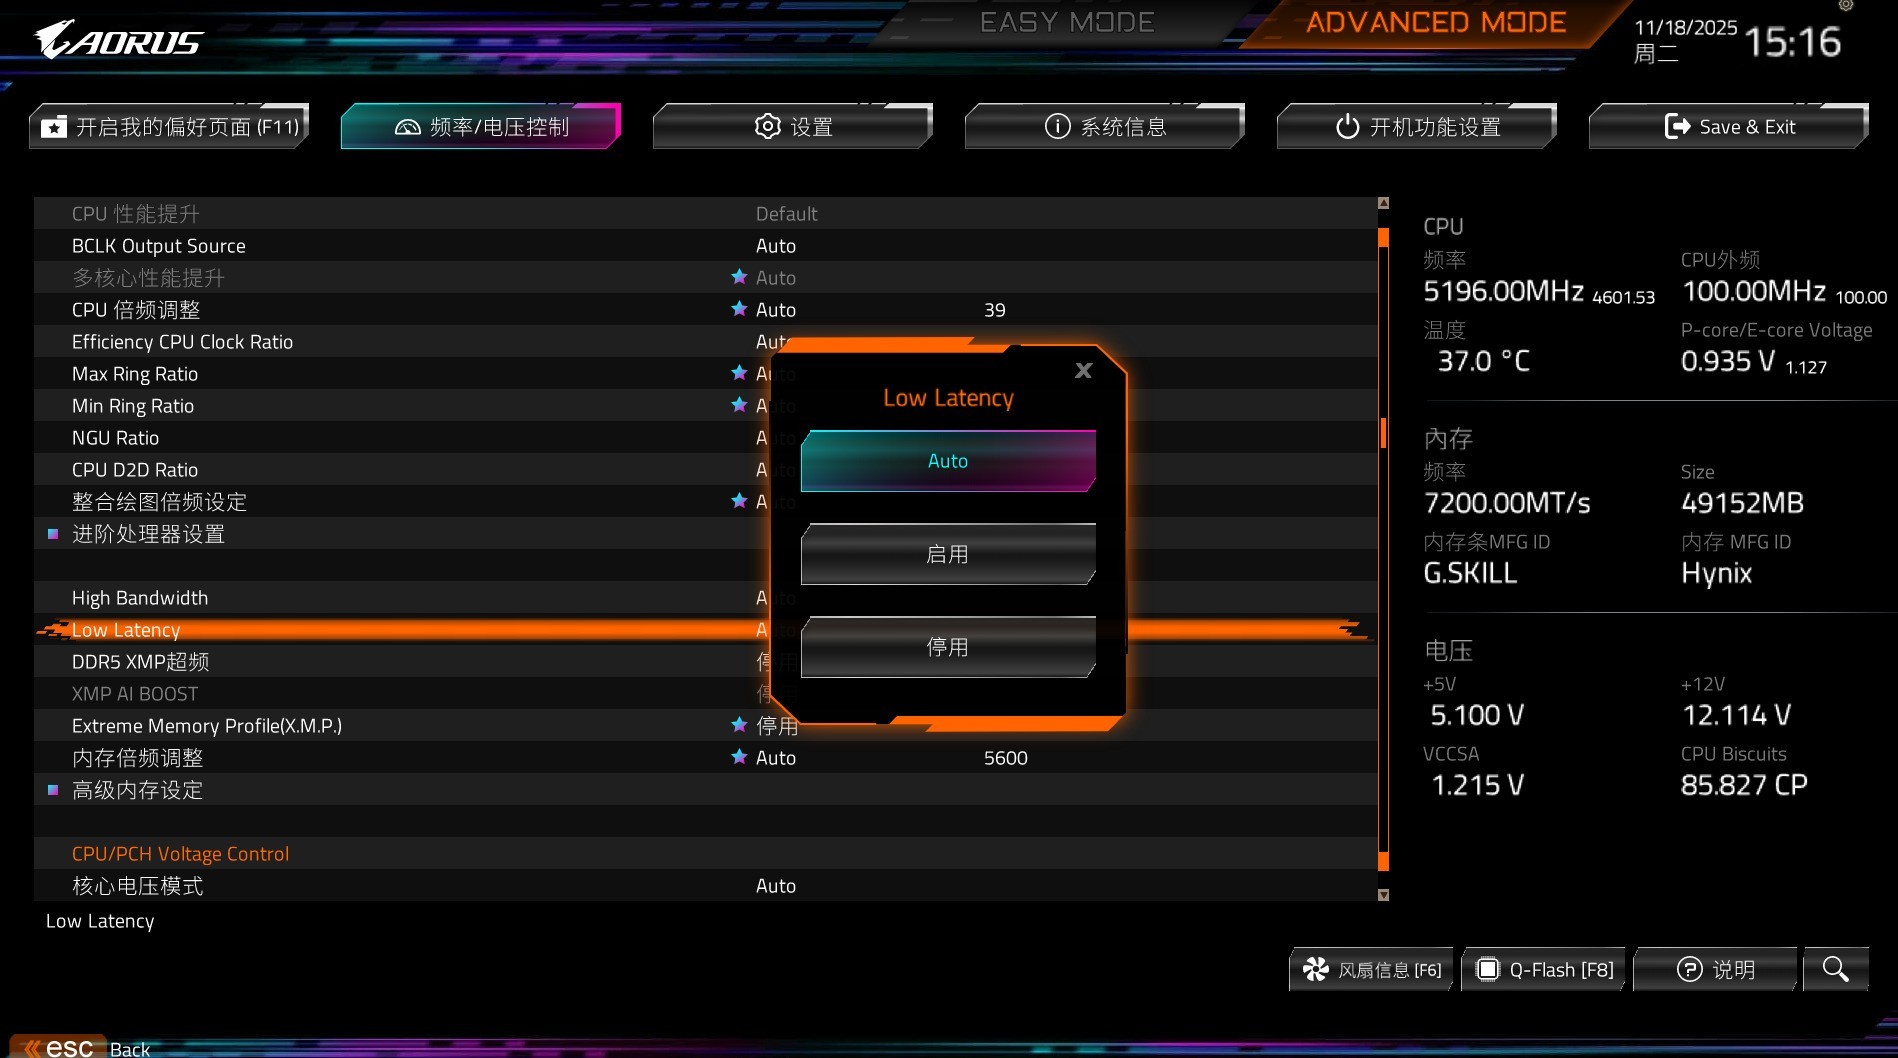Viewport: 1898px width, 1058px height.
Task: Toggle favorite star beside Max Ring Ratio
Action: [x=739, y=373]
